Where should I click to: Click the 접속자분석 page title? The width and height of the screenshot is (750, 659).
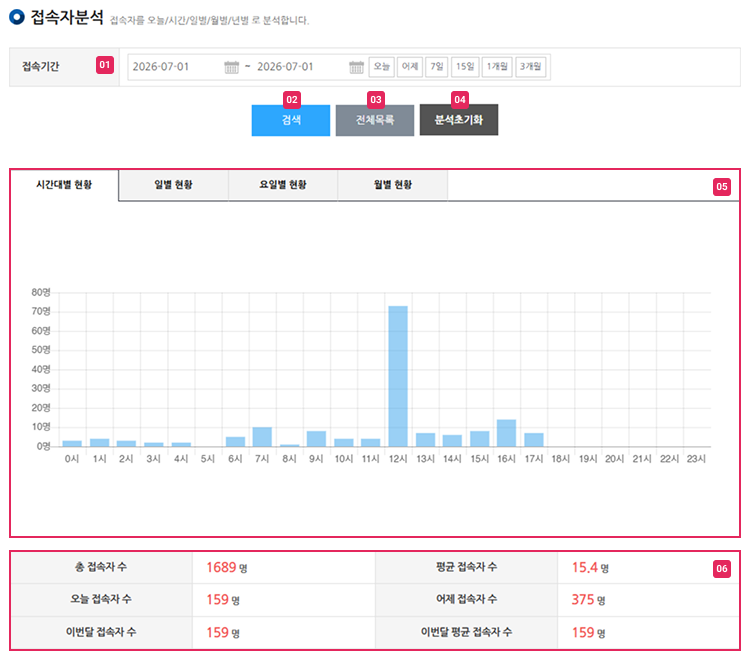(x=67, y=17)
